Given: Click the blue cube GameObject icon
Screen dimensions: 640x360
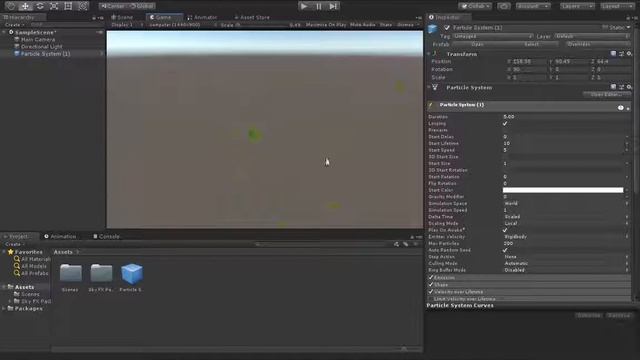Looking at the screenshot, I should point(433,29).
